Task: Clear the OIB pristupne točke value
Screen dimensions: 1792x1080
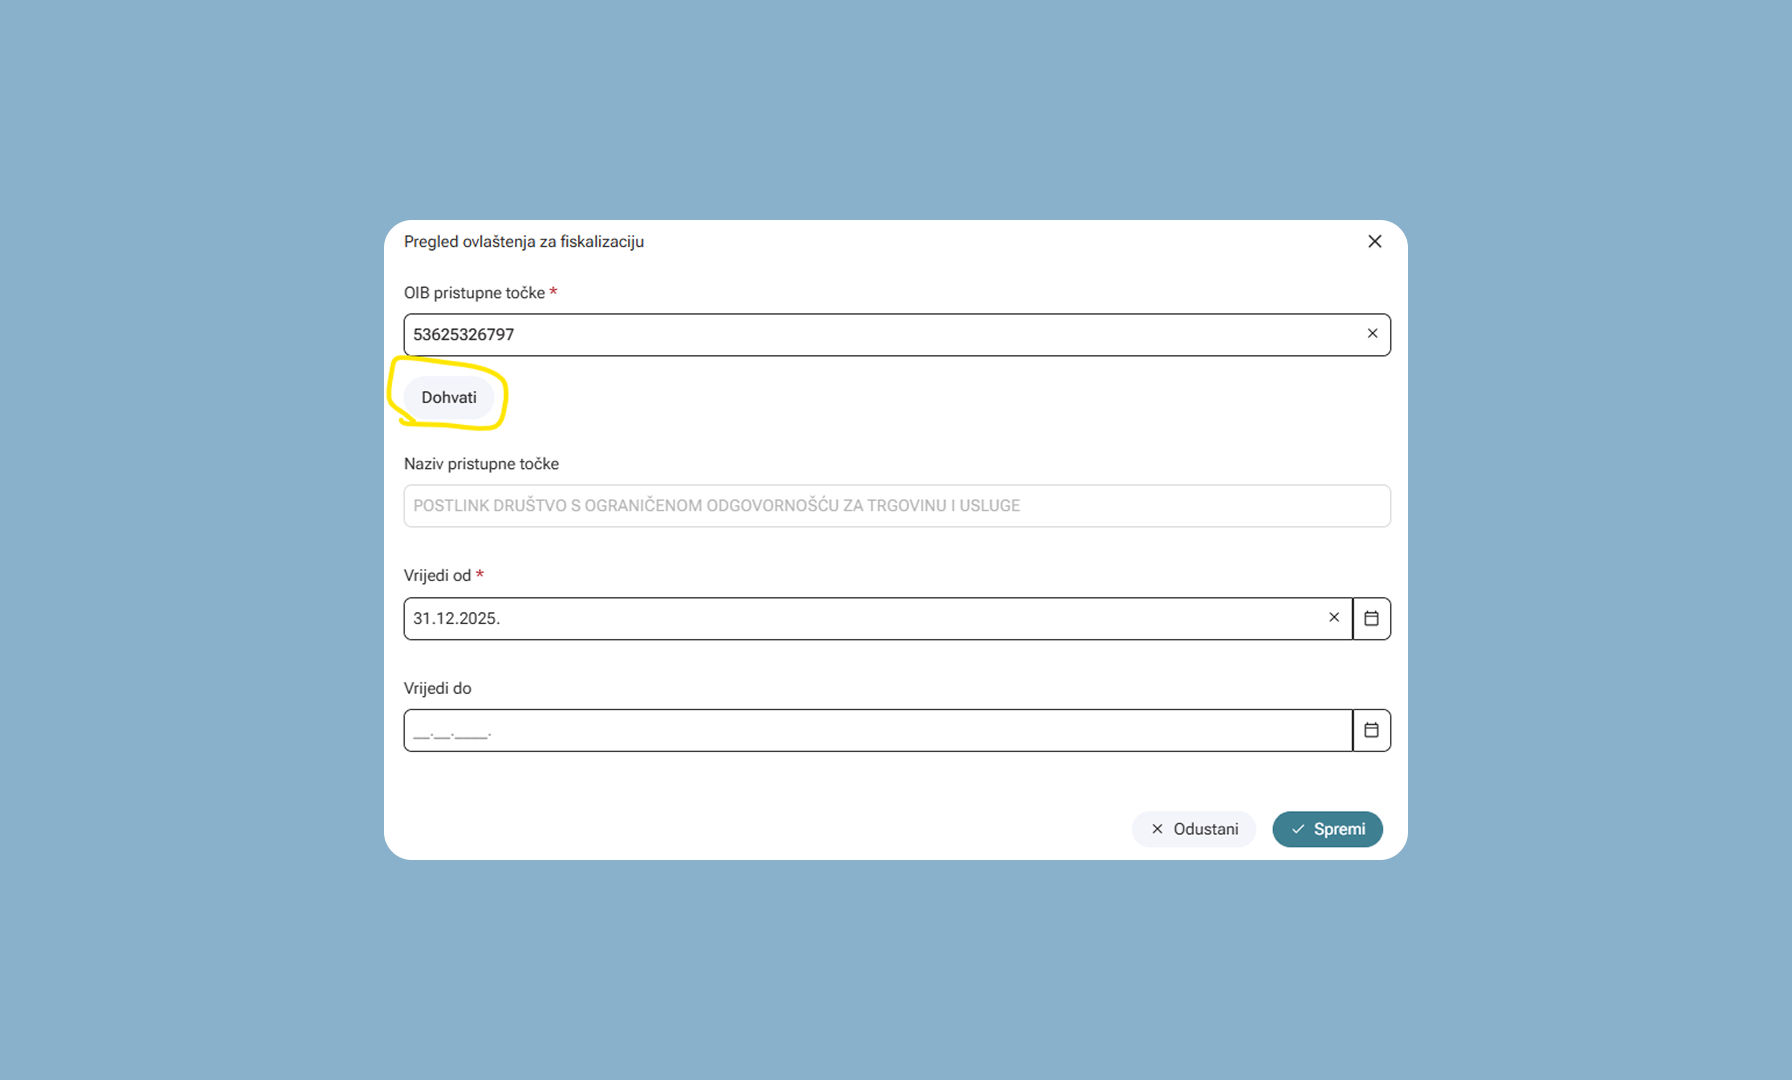Action: [x=1372, y=334]
